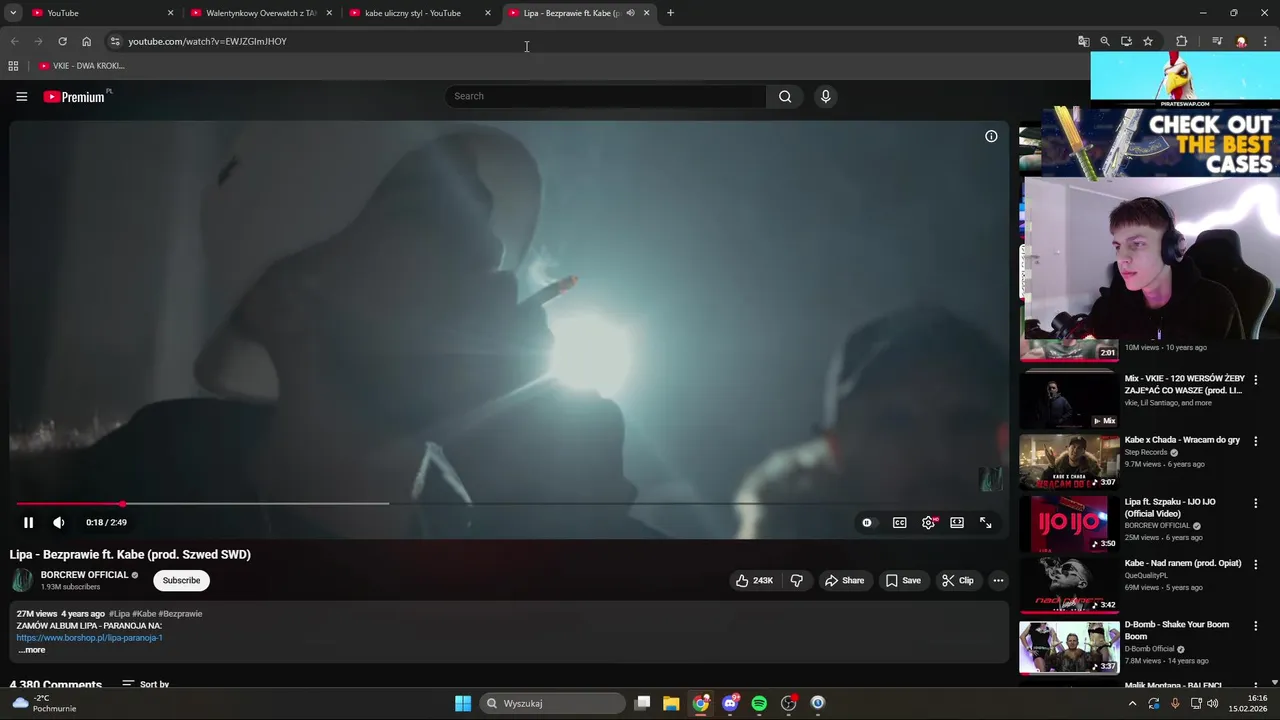
Task: Open the borshop.pl lipa-paranoja link
Action: (89, 638)
